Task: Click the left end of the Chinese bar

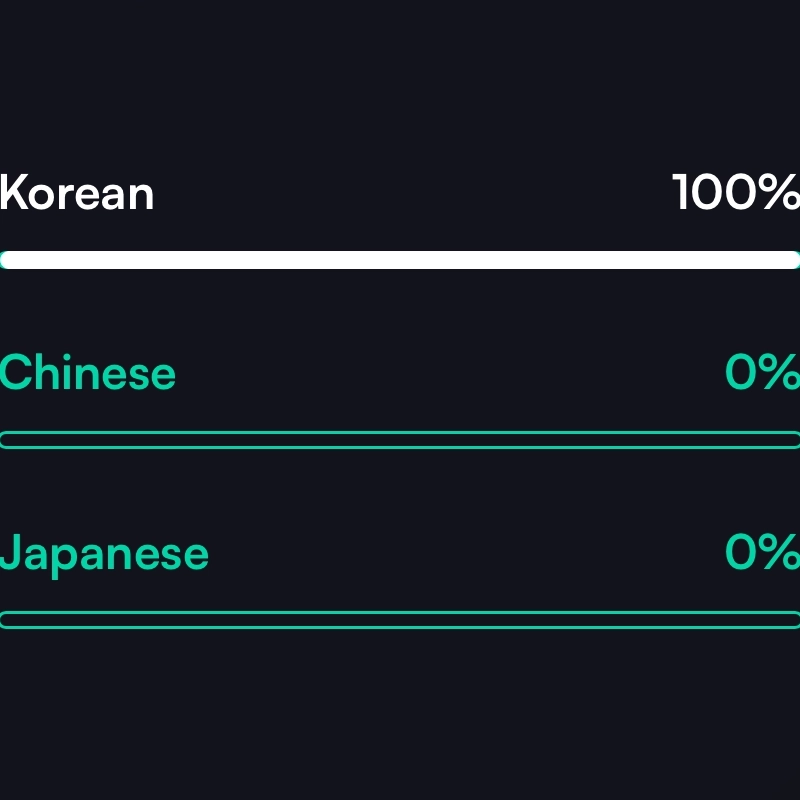Action: [8, 440]
